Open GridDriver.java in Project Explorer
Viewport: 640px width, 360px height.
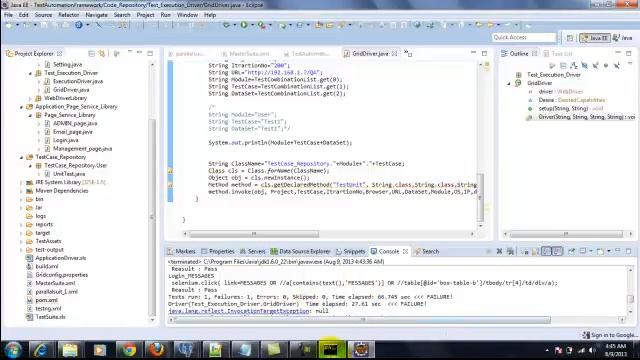(x=71, y=90)
